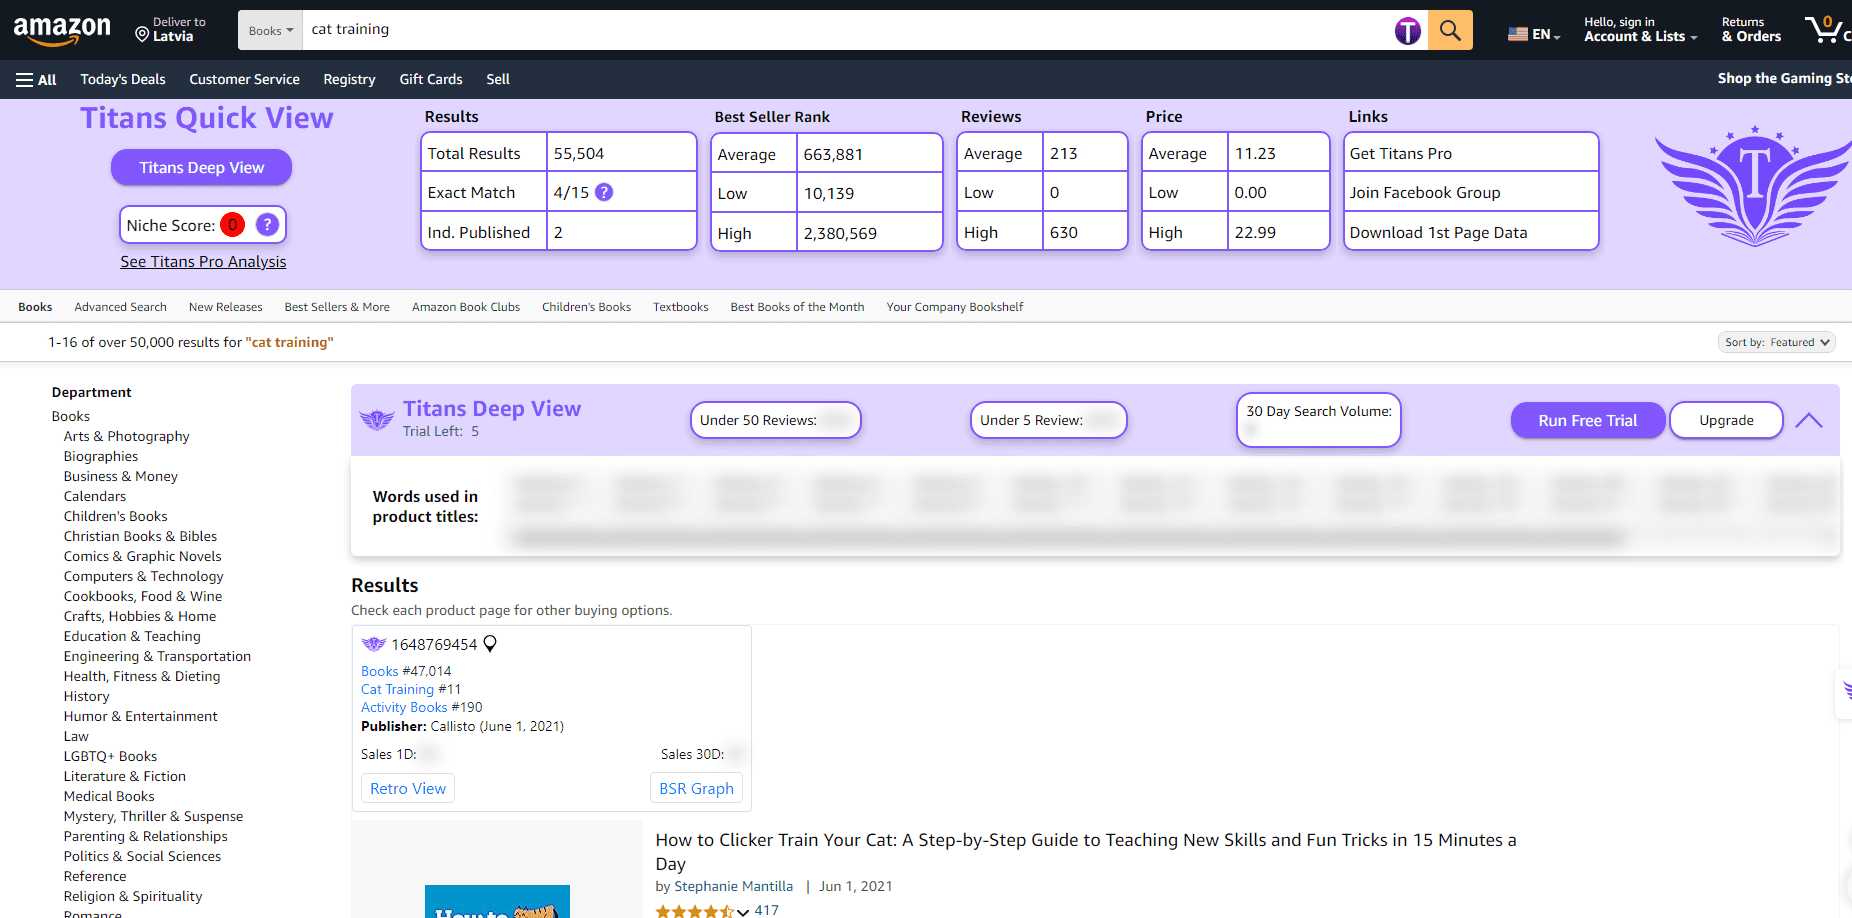This screenshot has height=918, width=1852.
Task: Open the Books search category dropdown
Action: pos(271,30)
